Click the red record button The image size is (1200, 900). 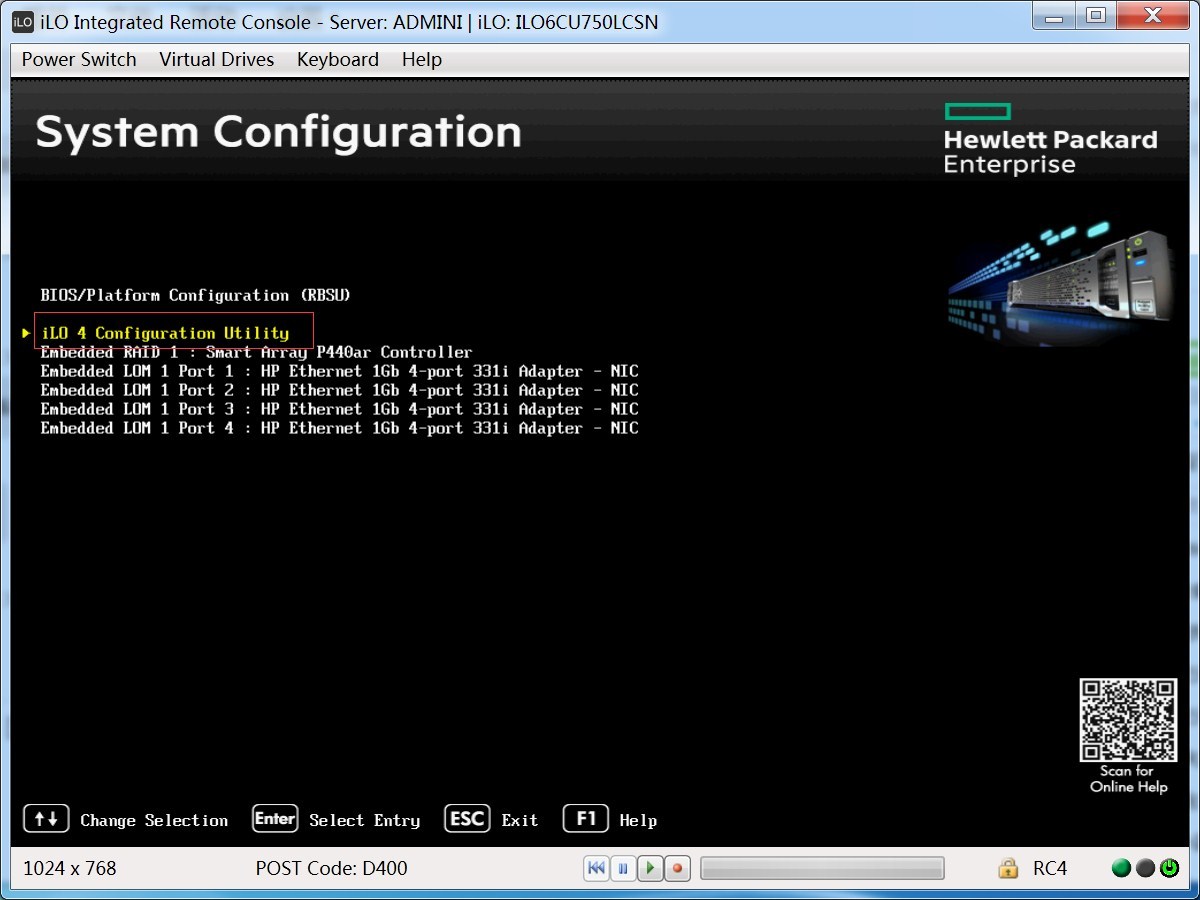(677, 868)
